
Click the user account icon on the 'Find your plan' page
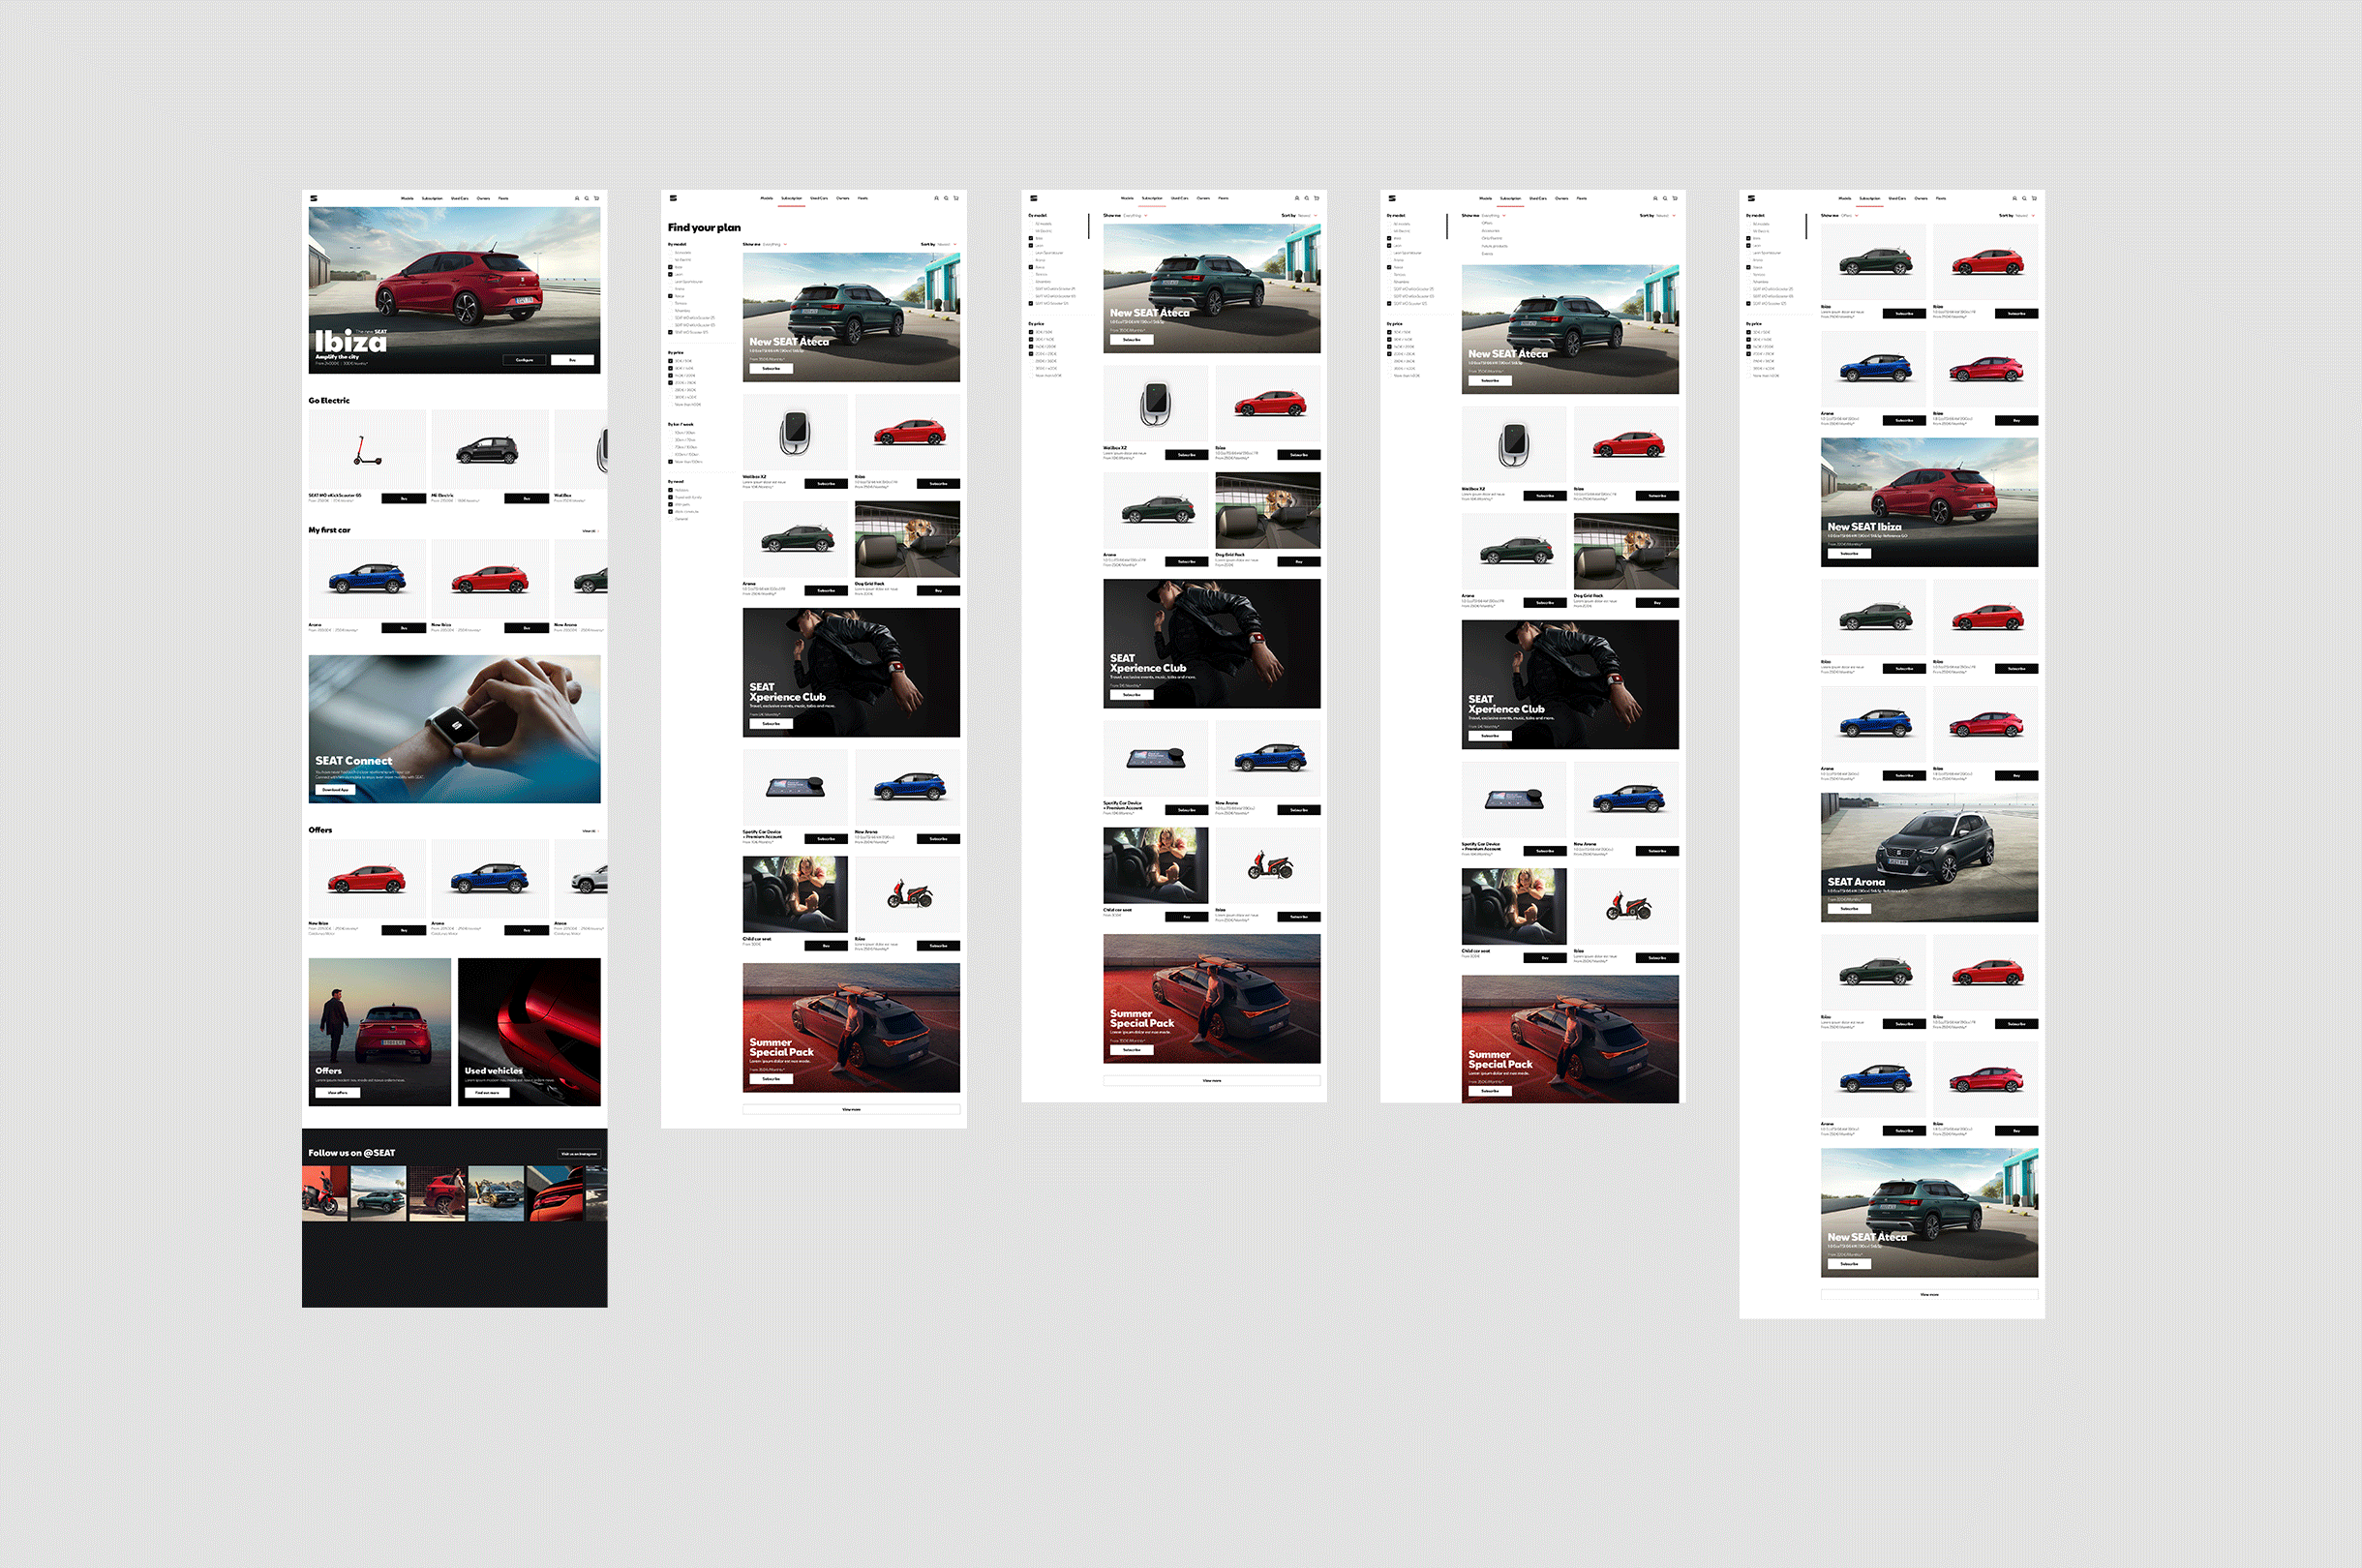point(937,198)
